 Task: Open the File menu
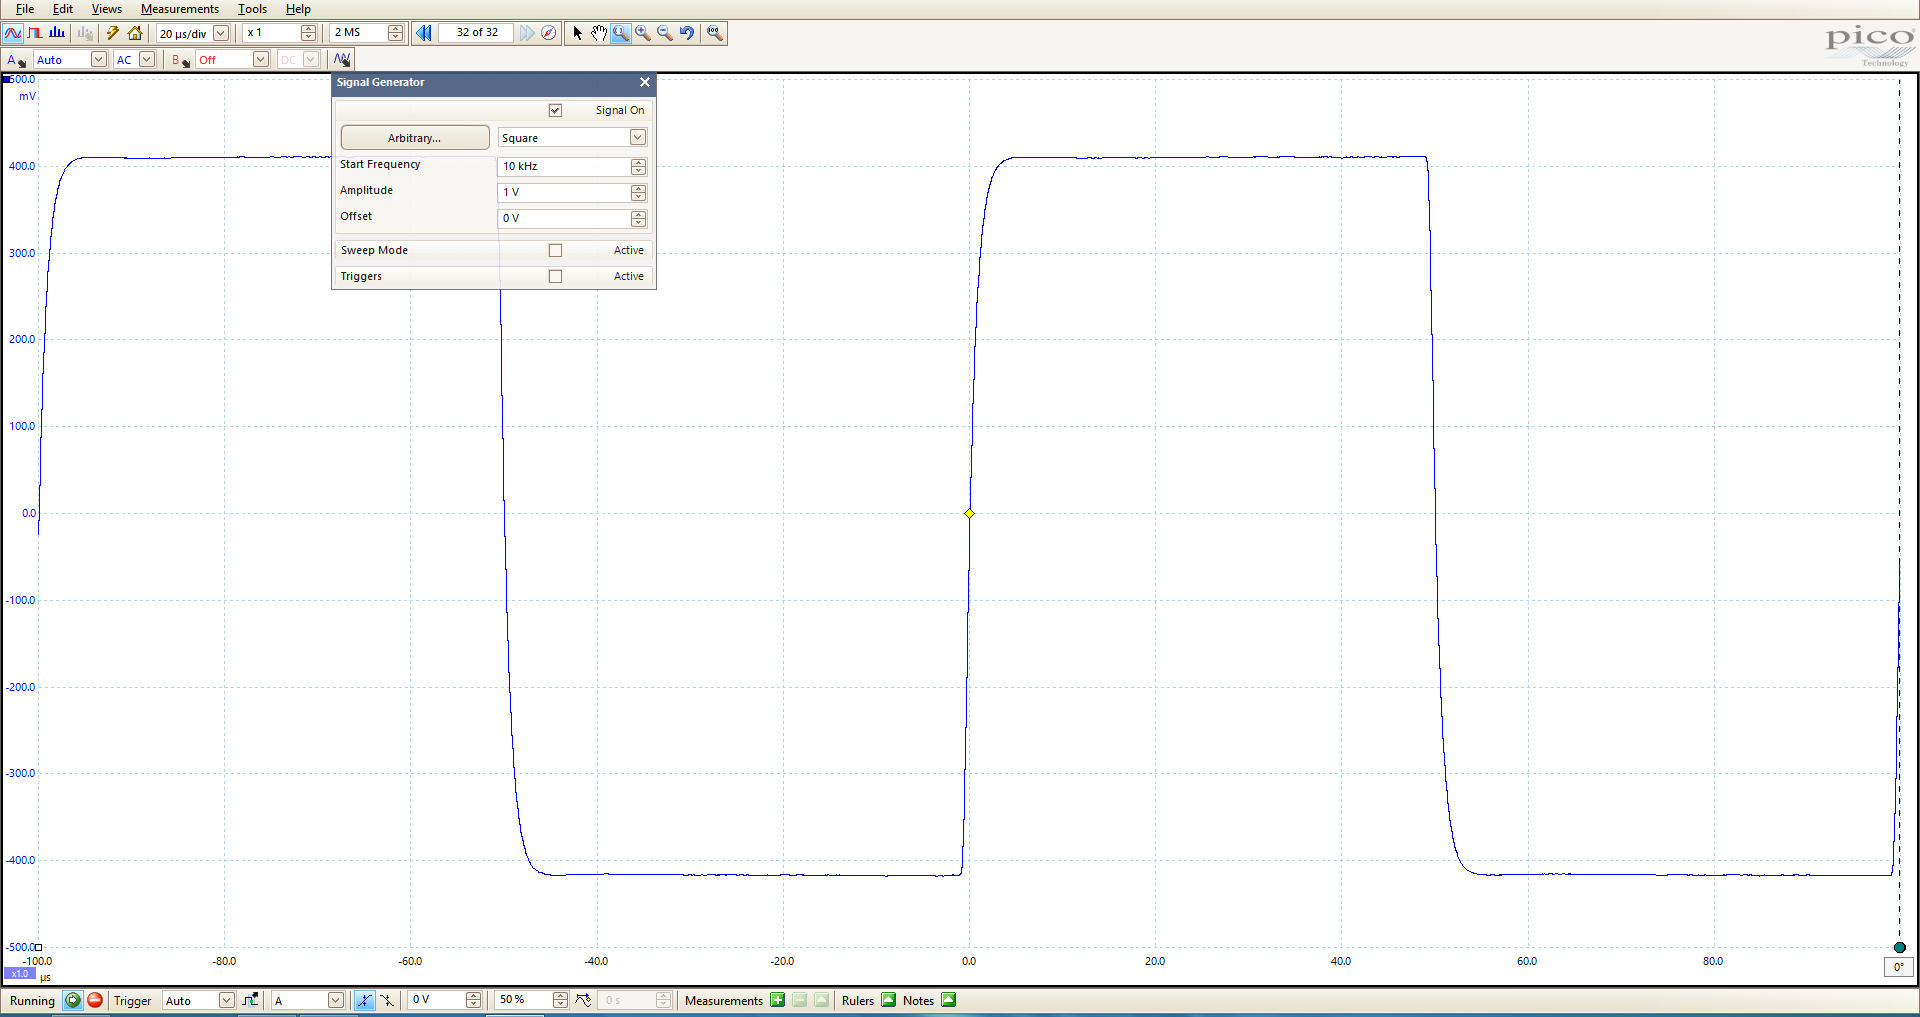(25, 9)
